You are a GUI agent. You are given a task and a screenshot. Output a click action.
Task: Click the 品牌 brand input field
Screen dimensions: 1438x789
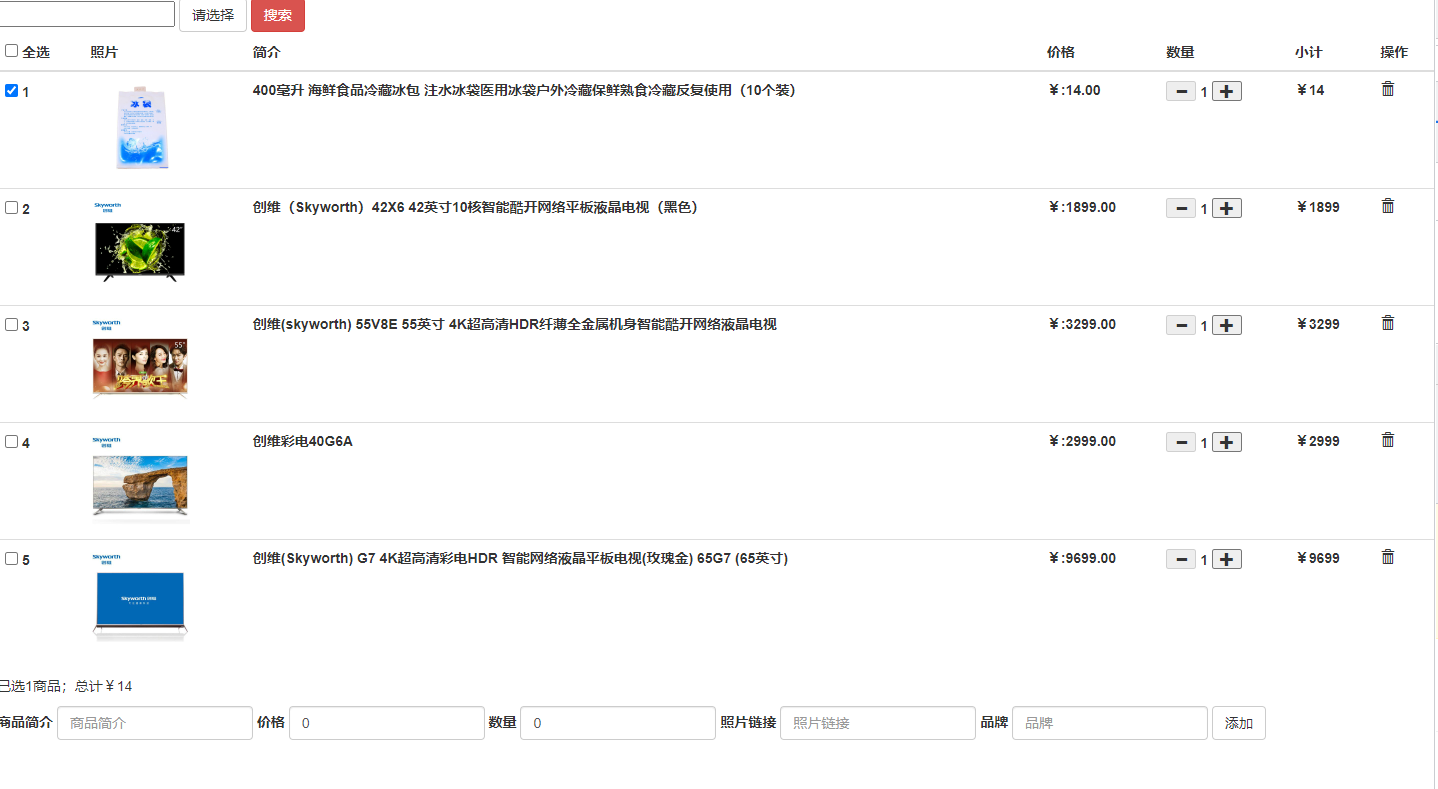point(1110,723)
